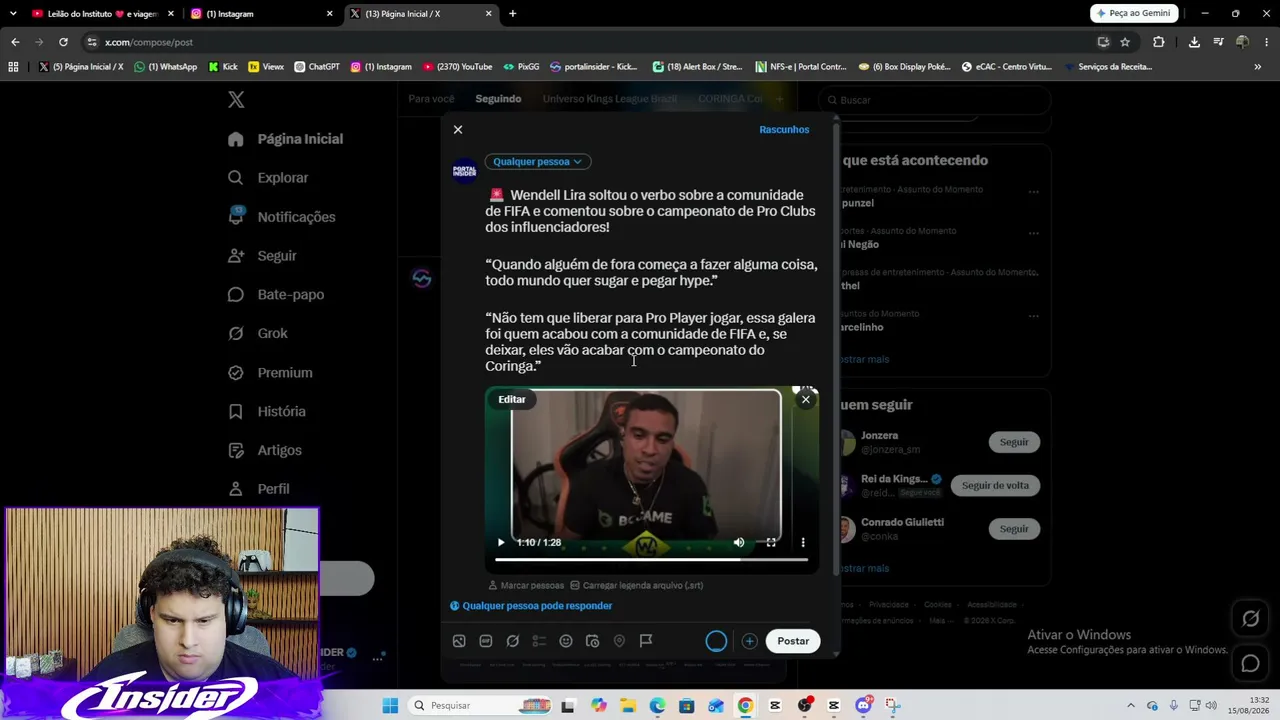Viewport: 1280px width, 720px height.
Task: Open Rascunhos drafts link
Action: [784, 130]
